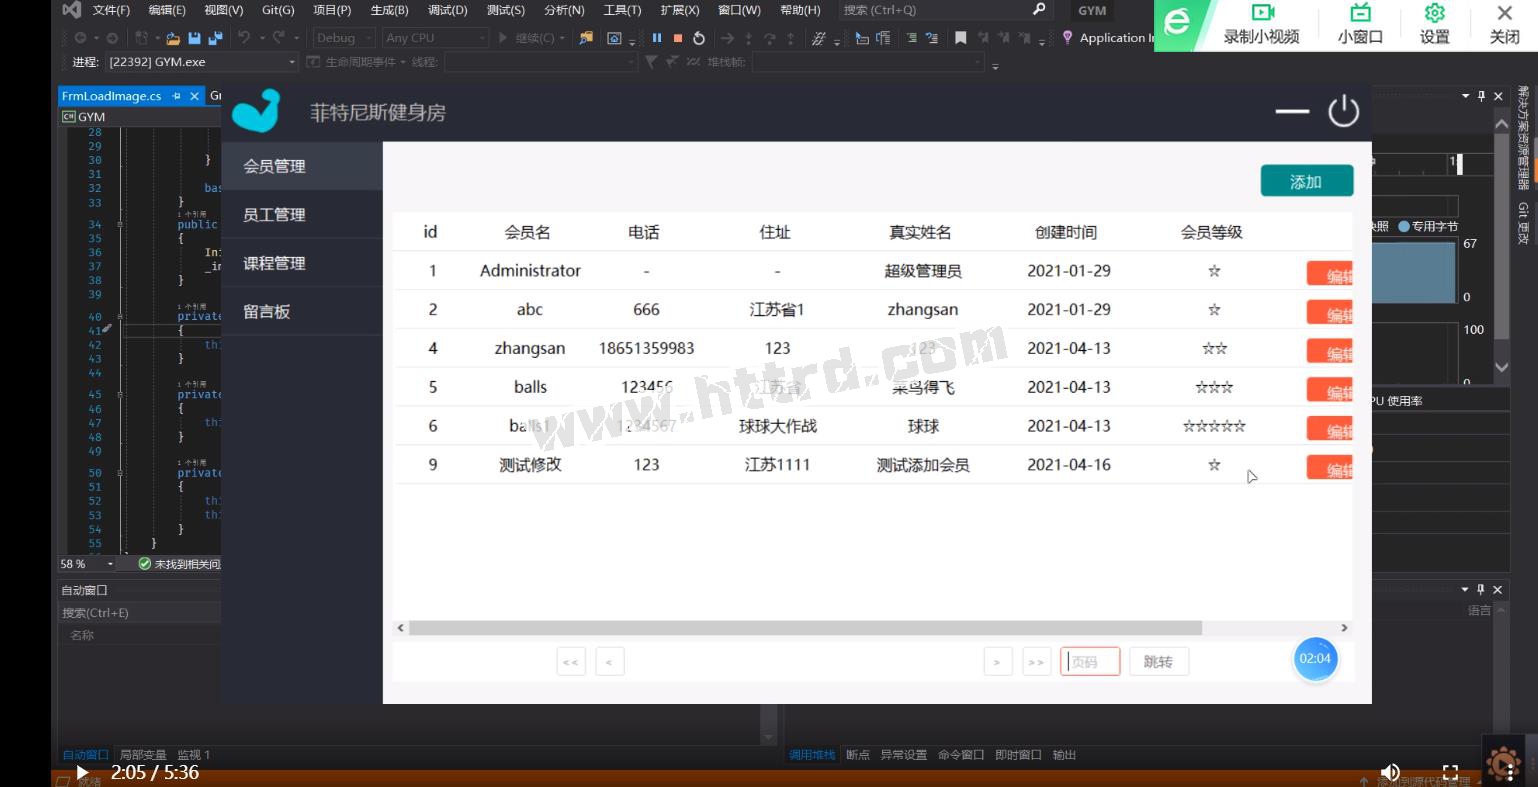Click the video fullscreen icon
This screenshot has width=1538, height=787.
(1450, 772)
